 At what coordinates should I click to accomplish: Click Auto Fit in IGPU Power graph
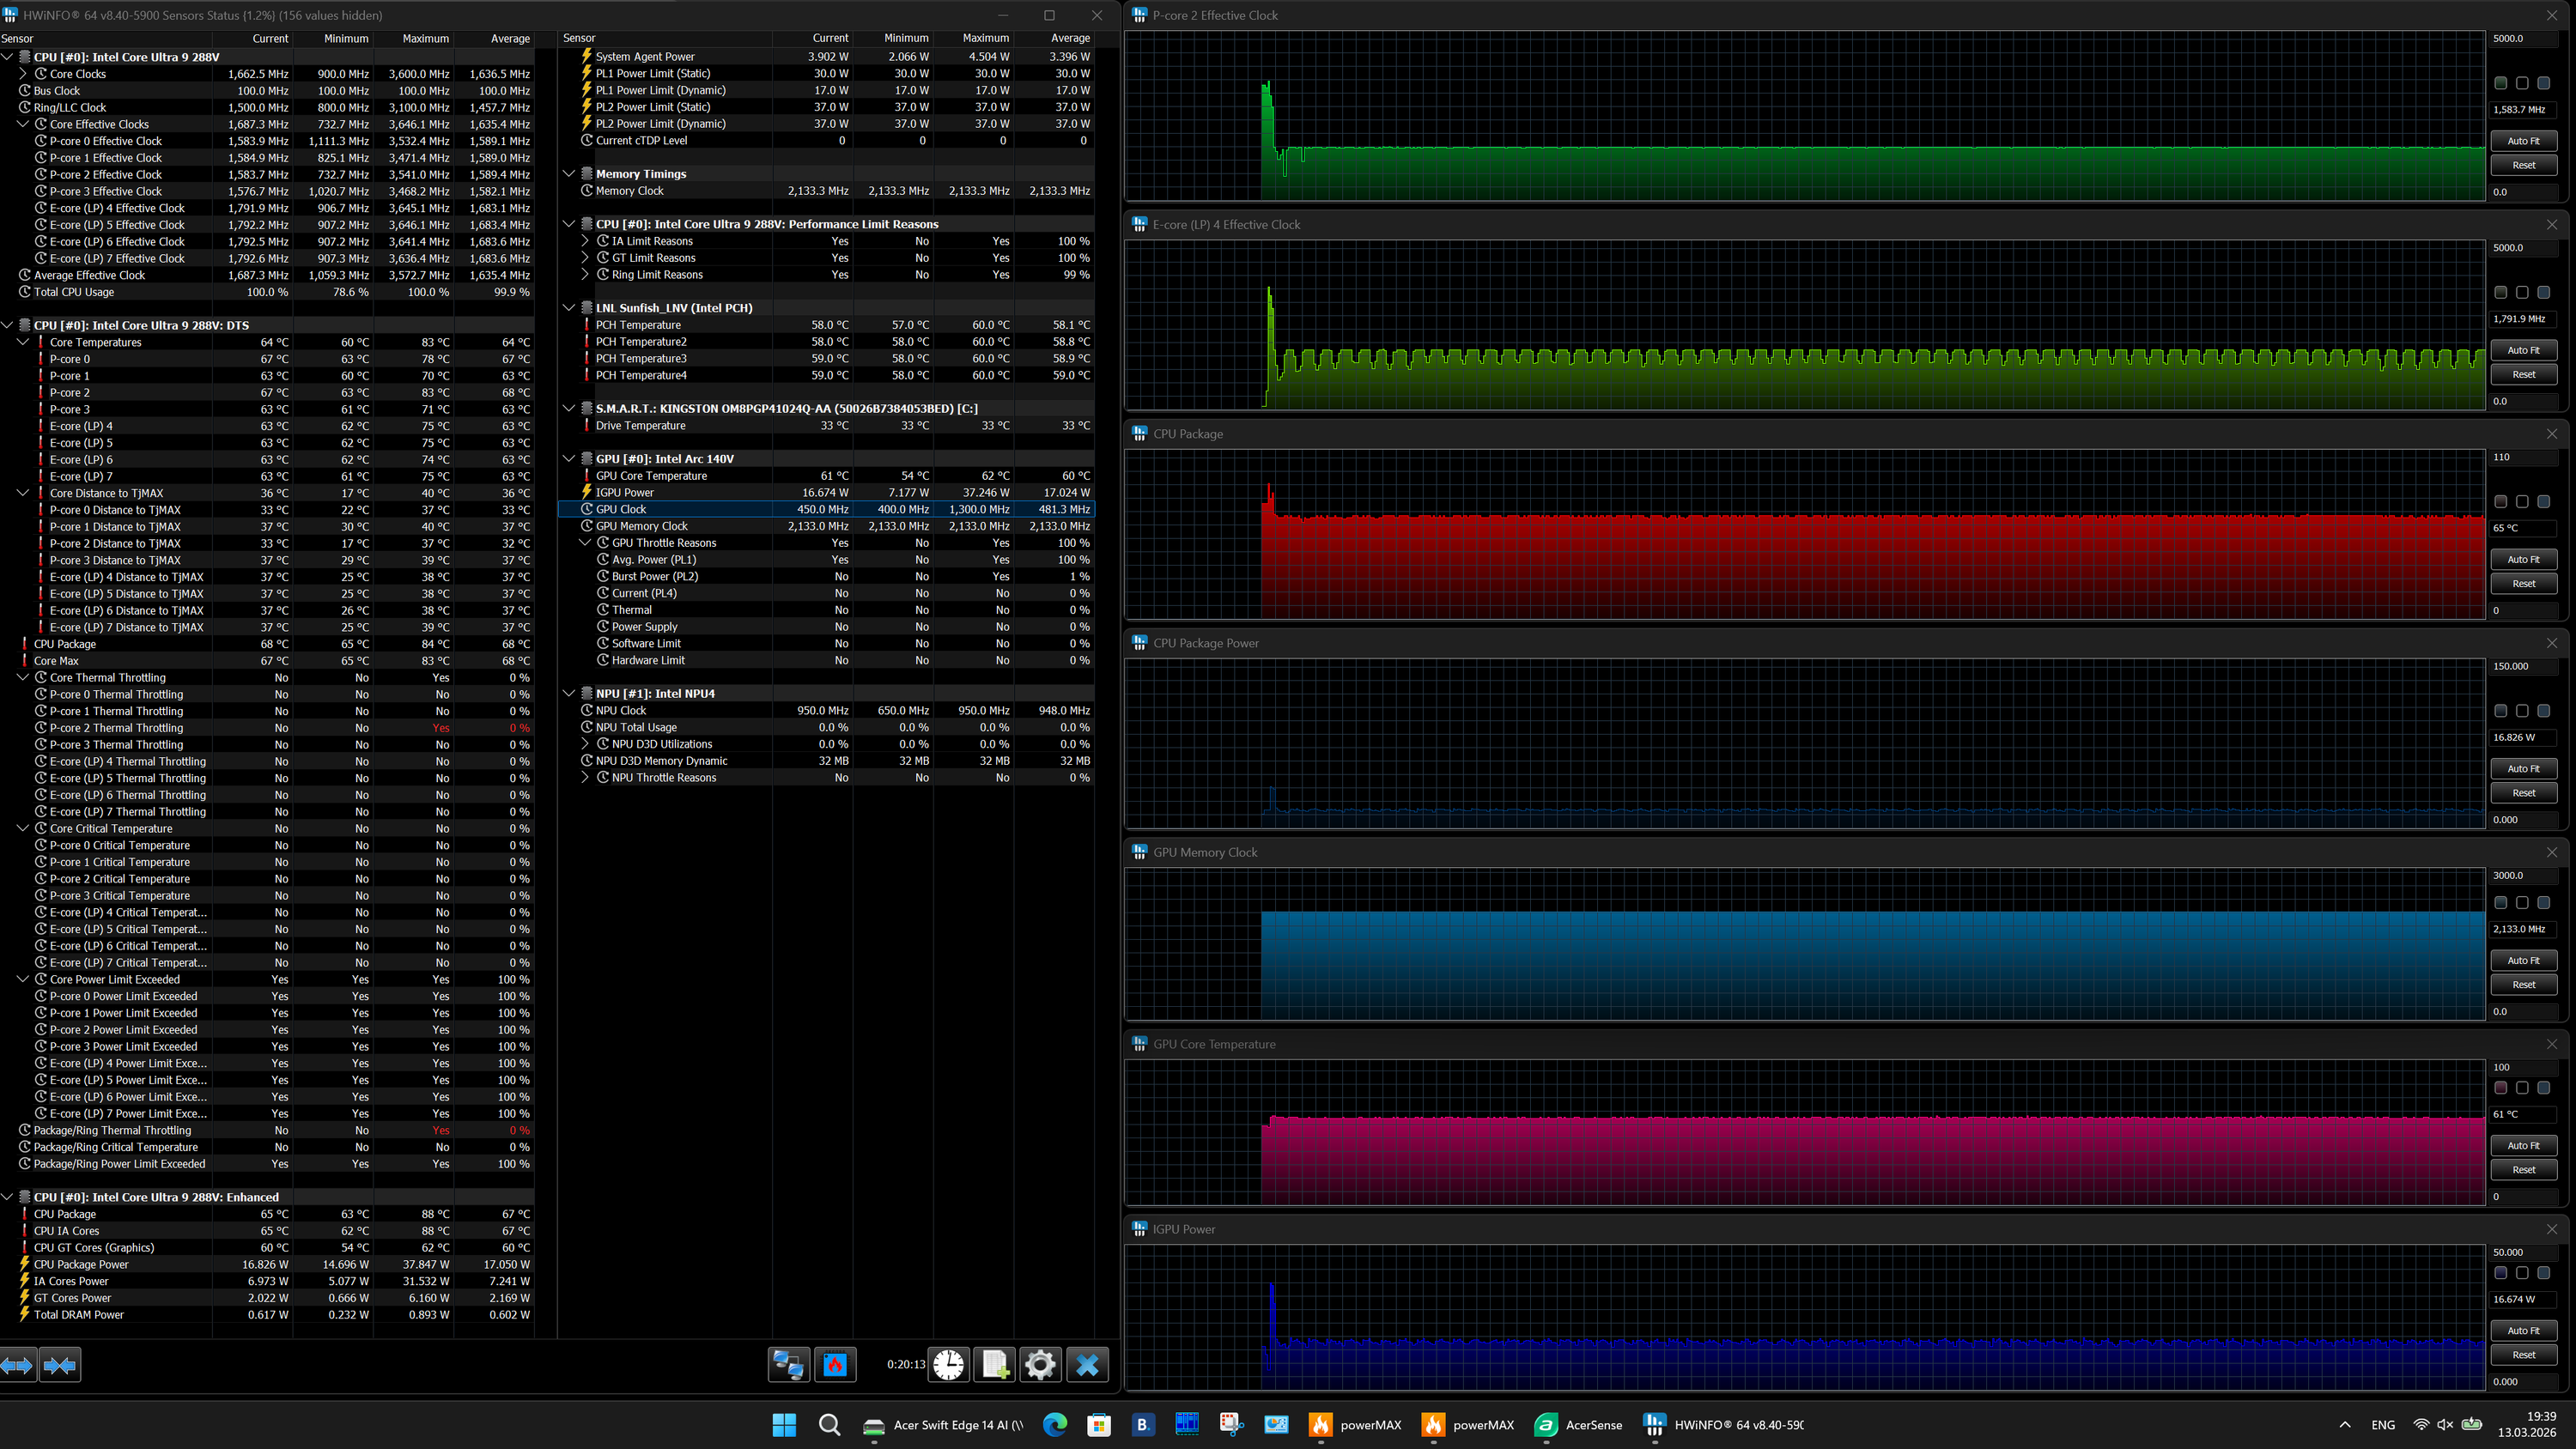point(2523,1331)
